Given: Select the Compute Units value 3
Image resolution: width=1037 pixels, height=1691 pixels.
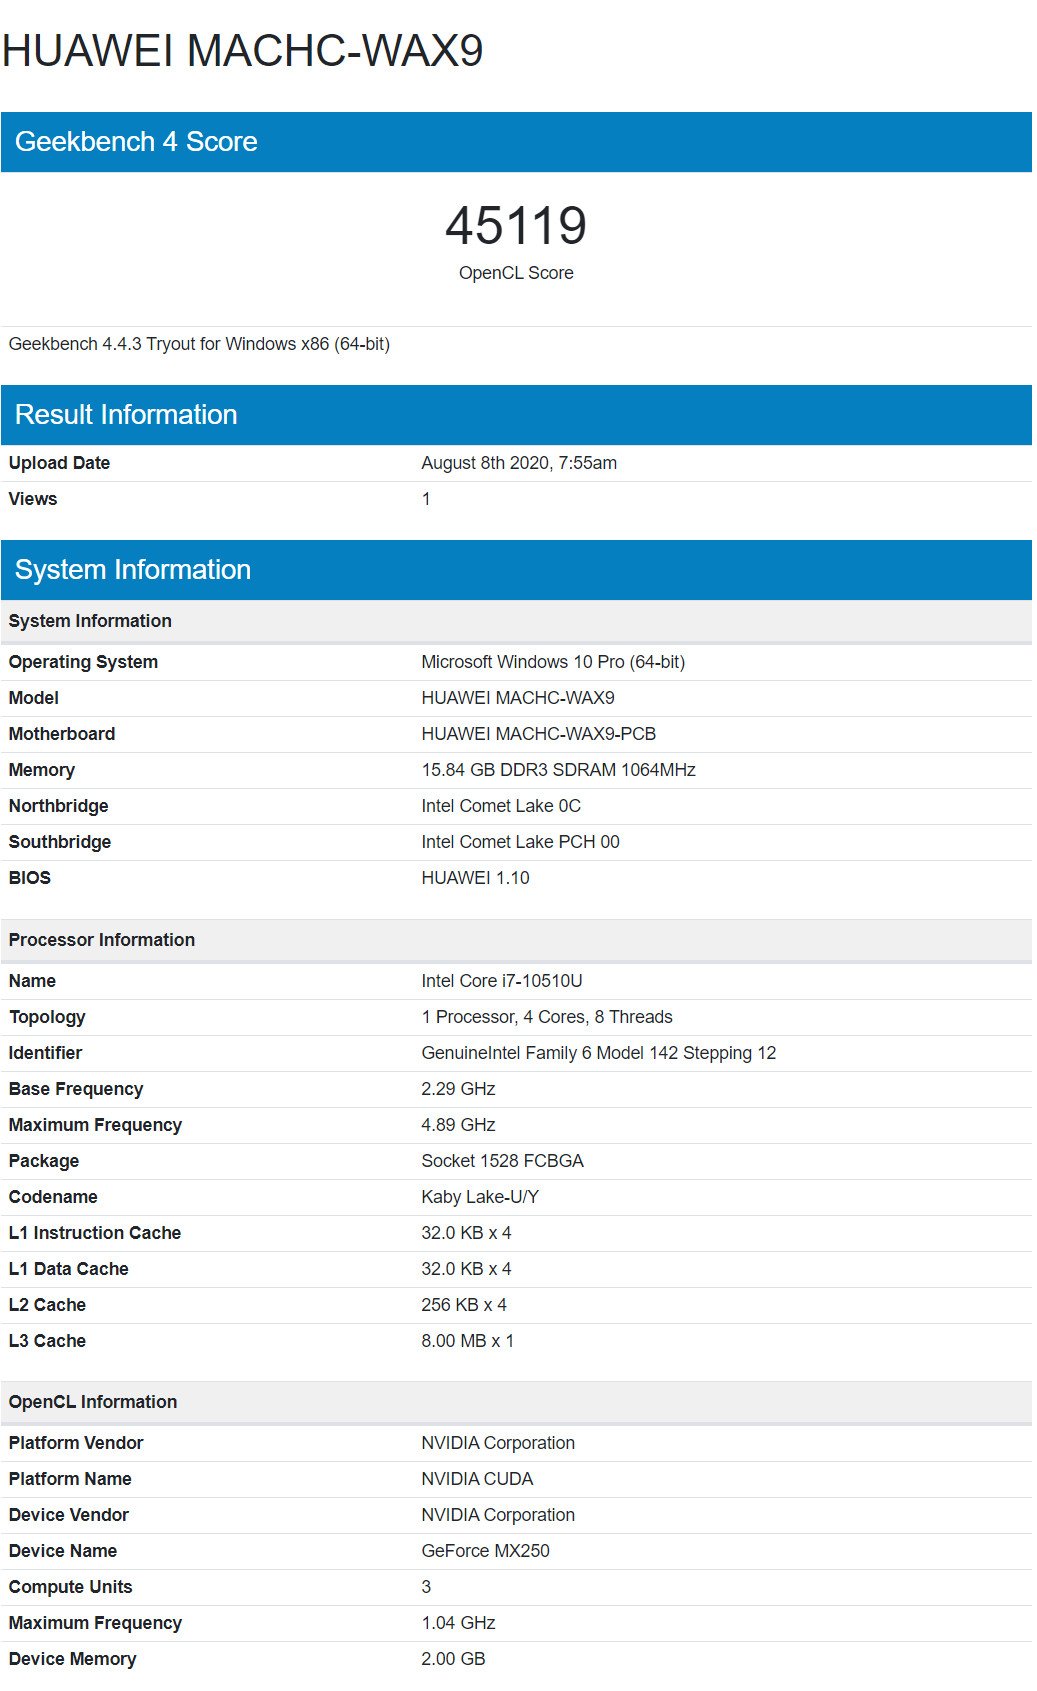Looking at the screenshot, I should tap(426, 1587).
